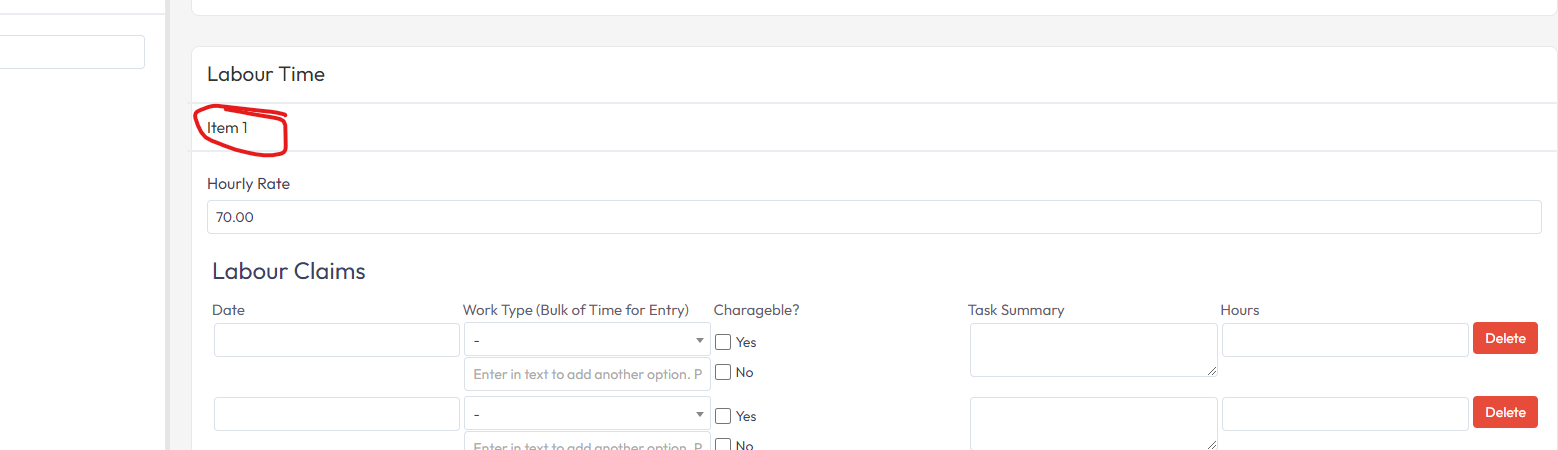The width and height of the screenshot is (1558, 450).
Task: Click the first row Task Summary textarea
Action: [x=1093, y=350]
